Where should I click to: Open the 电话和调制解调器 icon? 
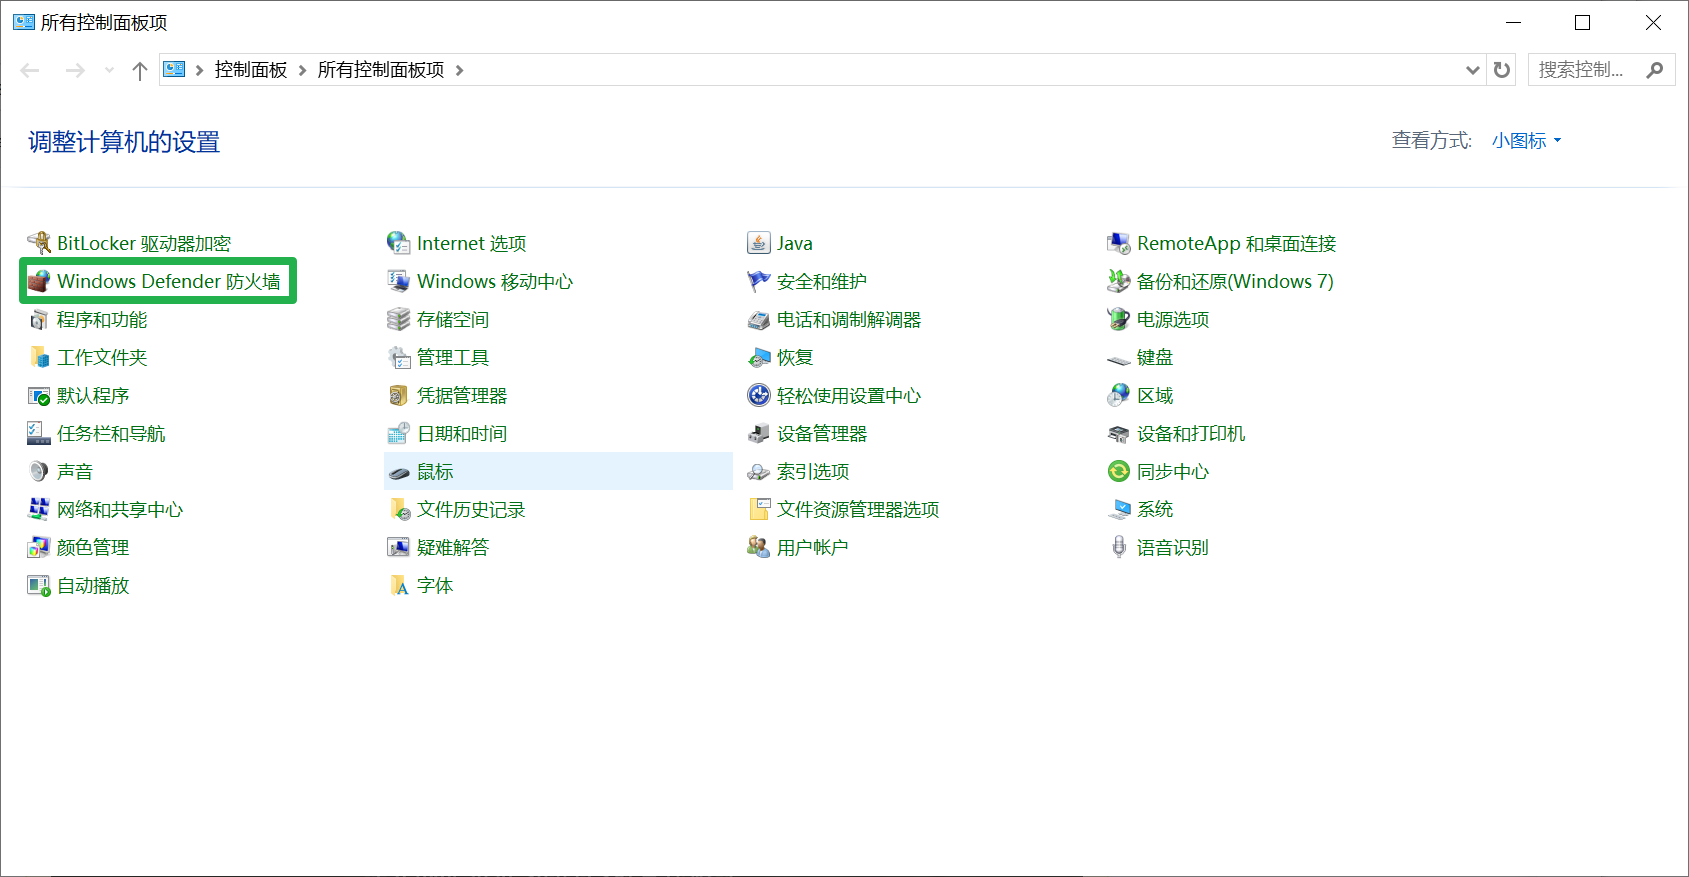pos(759,319)
